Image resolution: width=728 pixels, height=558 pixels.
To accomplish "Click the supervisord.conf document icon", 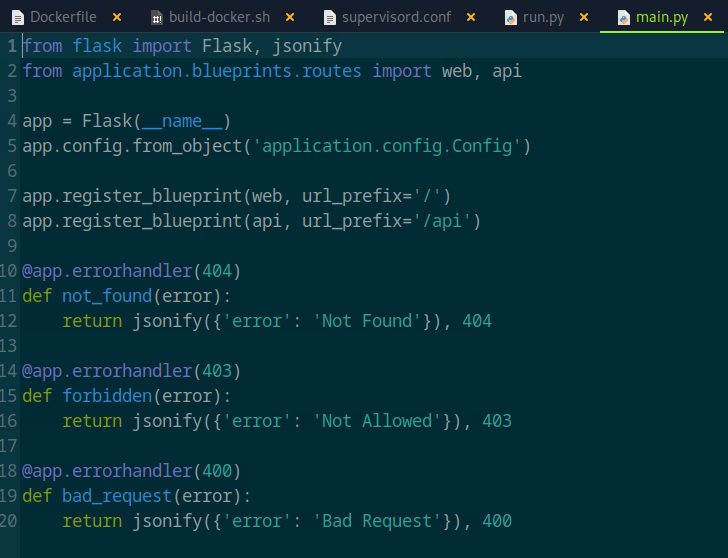I will tap(329, 18).
